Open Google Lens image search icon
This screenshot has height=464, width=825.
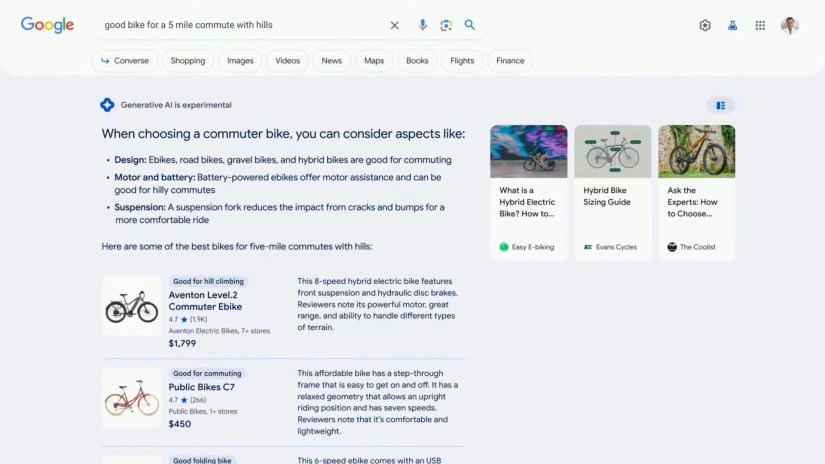pos(446,25)
